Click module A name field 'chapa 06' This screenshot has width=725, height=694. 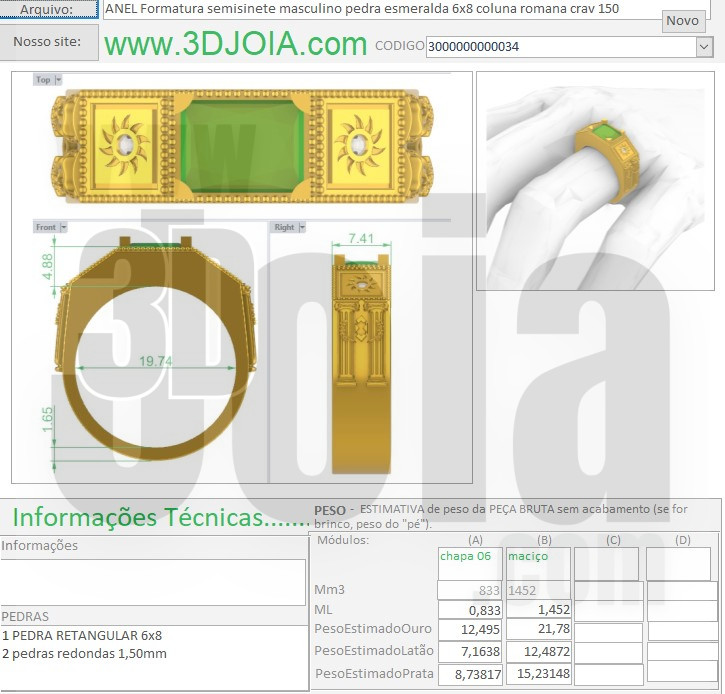[x=470, y=564]
